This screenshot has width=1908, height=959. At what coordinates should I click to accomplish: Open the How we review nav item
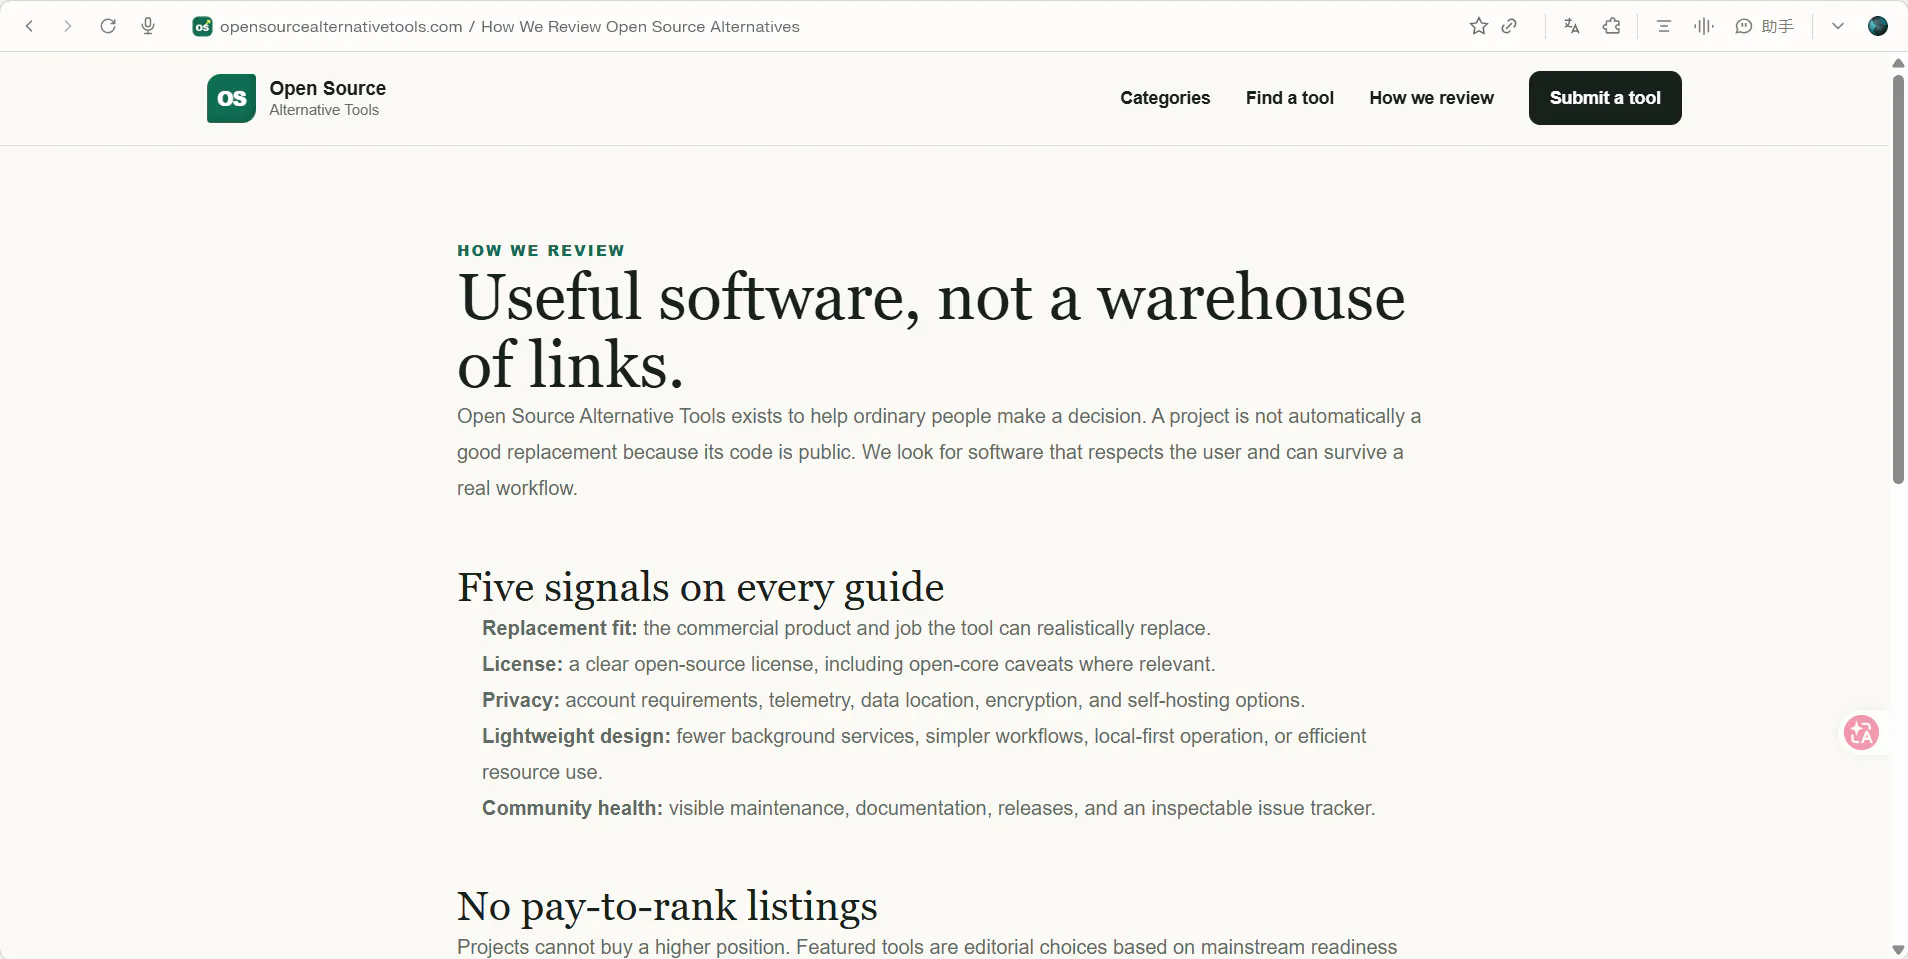point(1431,98)
